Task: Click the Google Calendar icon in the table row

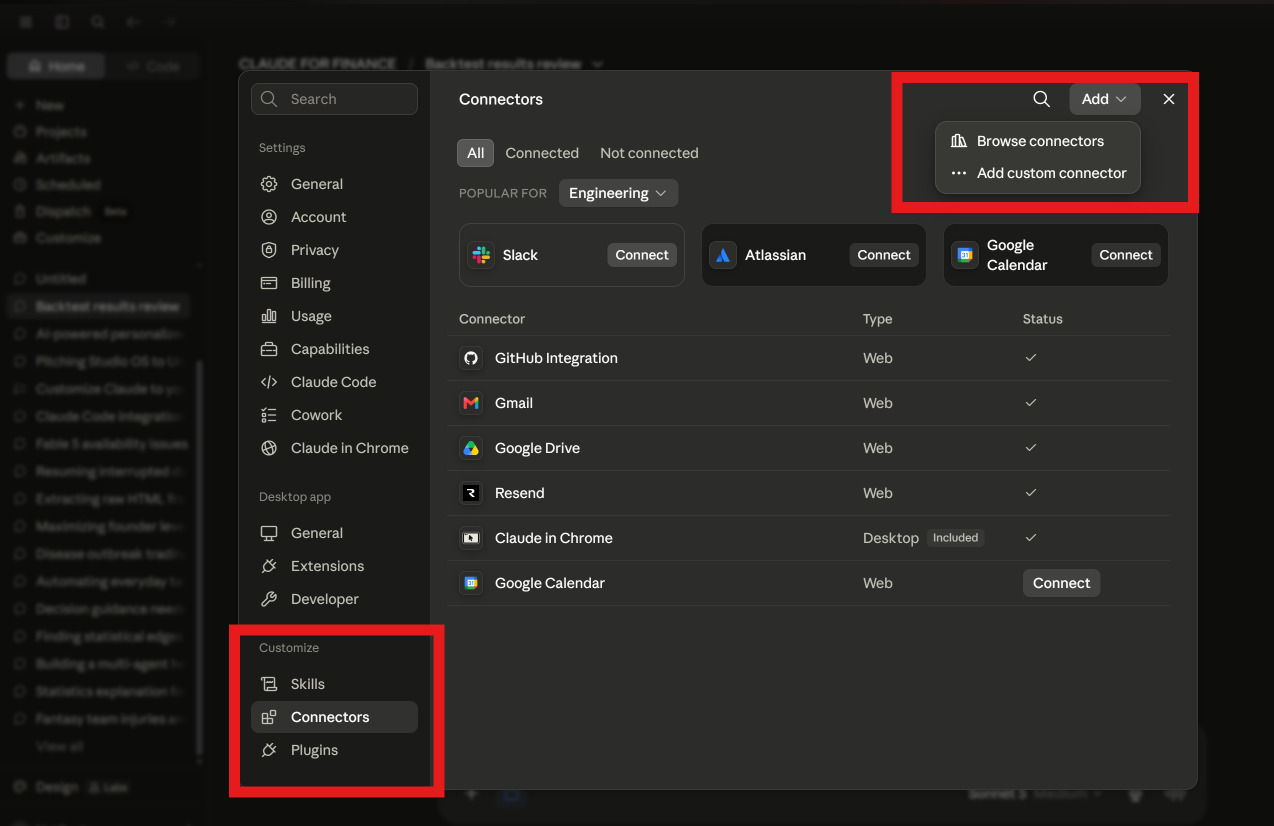Action: (x=471, y=583)
